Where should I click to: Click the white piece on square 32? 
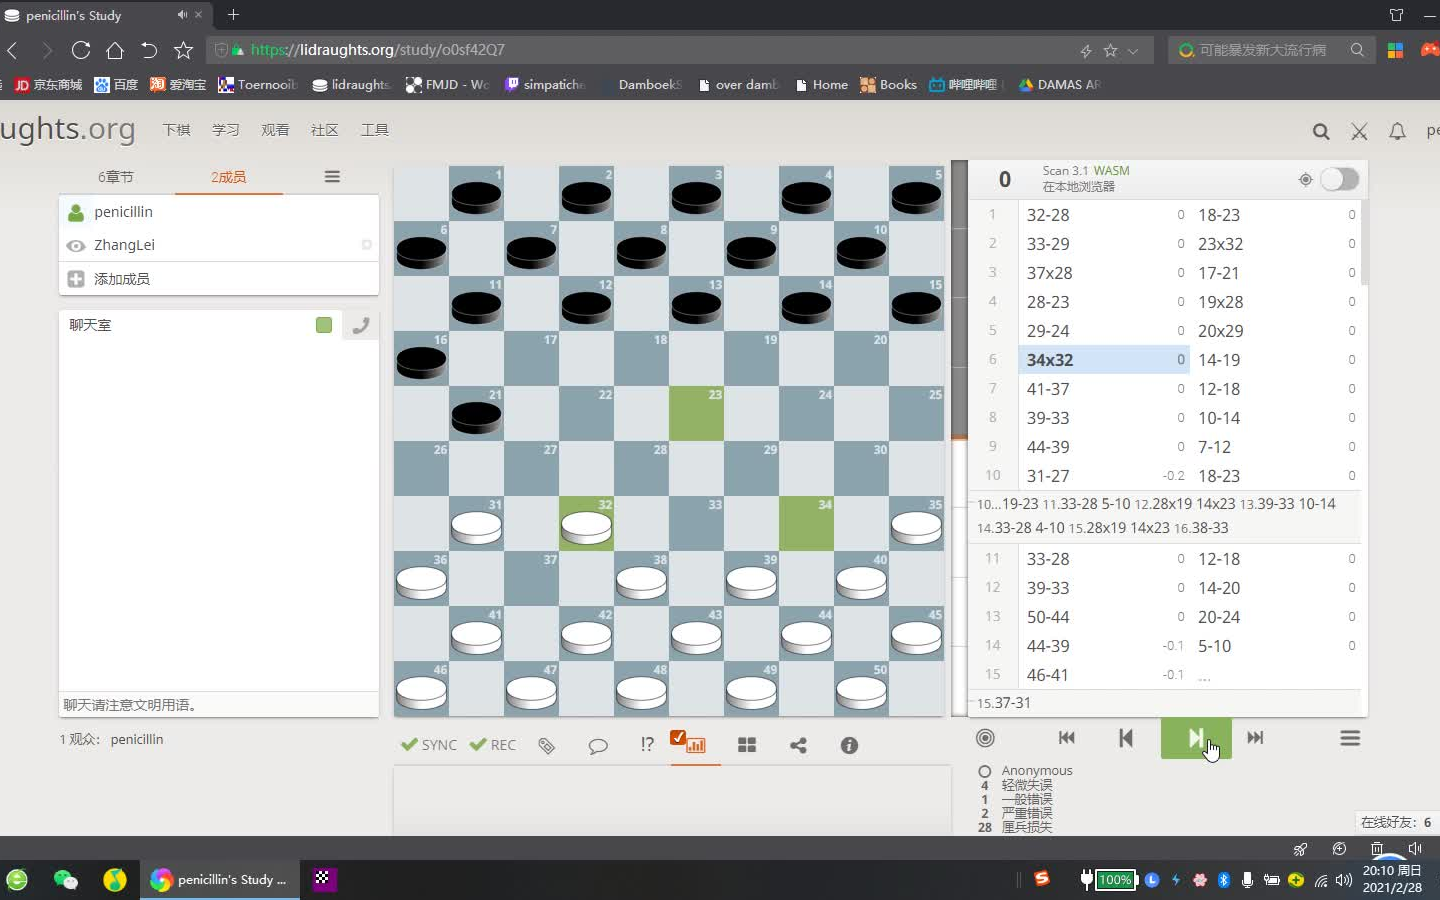point(586,526)
